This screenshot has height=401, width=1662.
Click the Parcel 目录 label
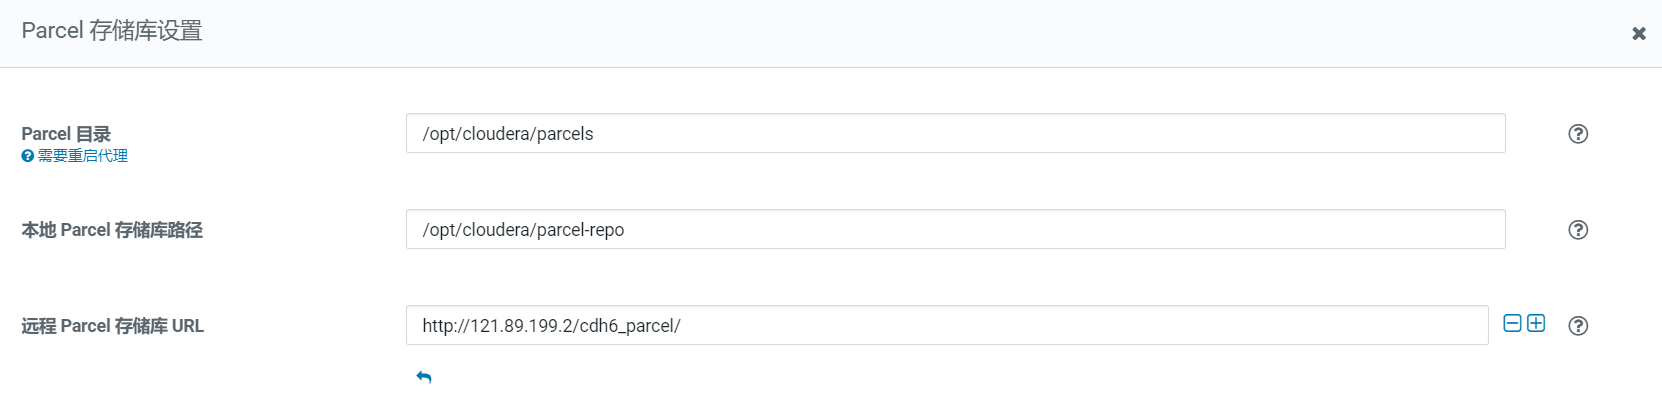pyautogui.click(x=66, y=134)
